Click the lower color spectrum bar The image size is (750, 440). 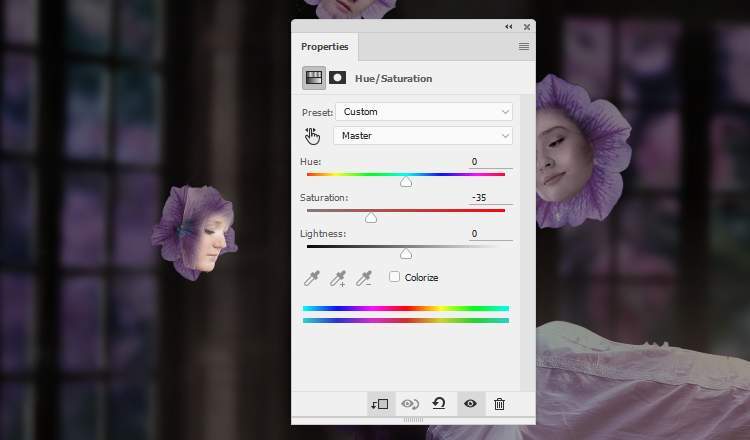click(406, 320)
